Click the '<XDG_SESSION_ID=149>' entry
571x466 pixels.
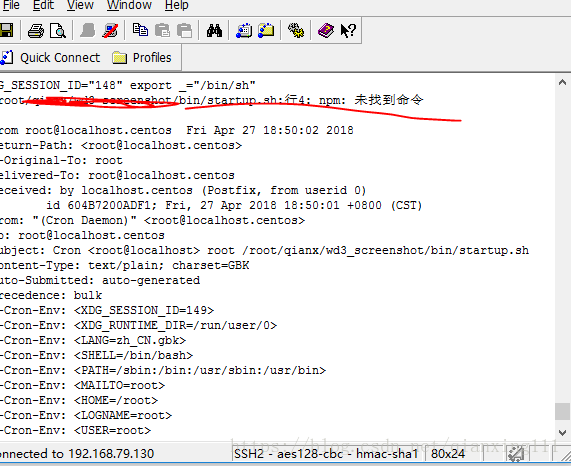click(144, 310)
